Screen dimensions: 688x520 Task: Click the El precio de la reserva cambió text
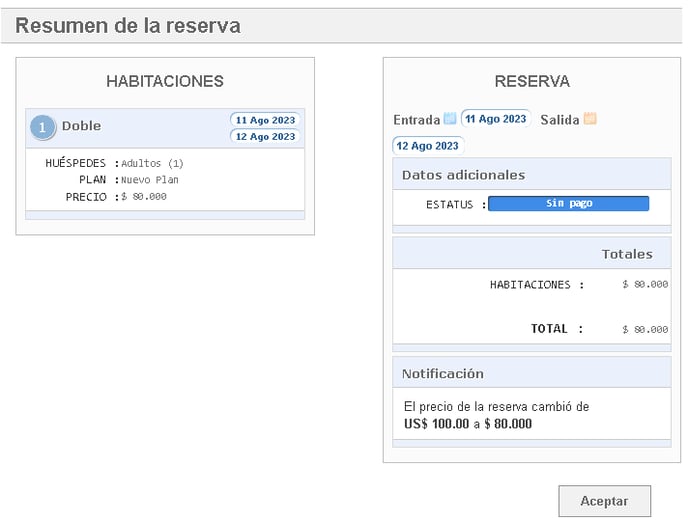click(496, 407)
